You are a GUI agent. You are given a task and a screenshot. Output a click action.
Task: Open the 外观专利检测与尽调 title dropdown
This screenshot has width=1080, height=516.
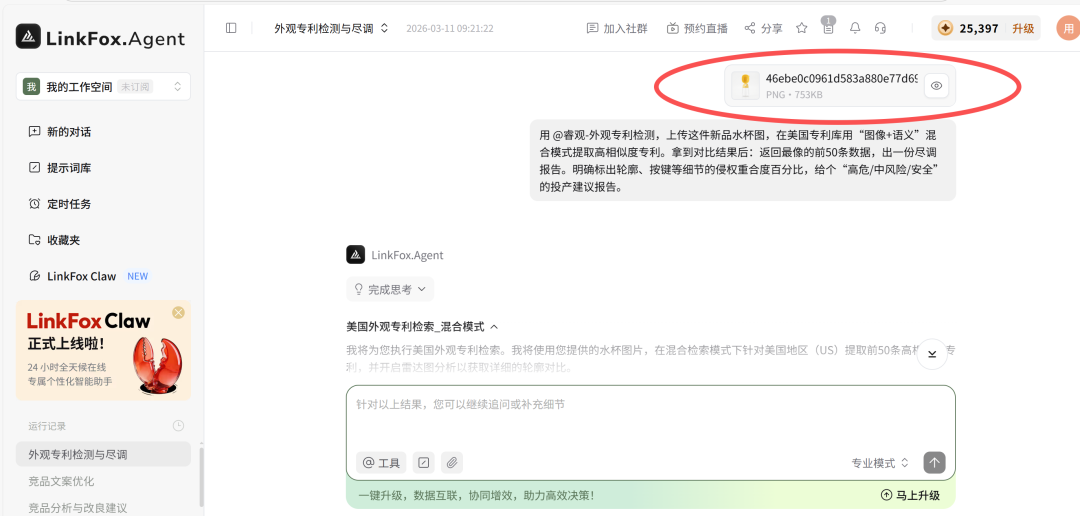(331, 28)
